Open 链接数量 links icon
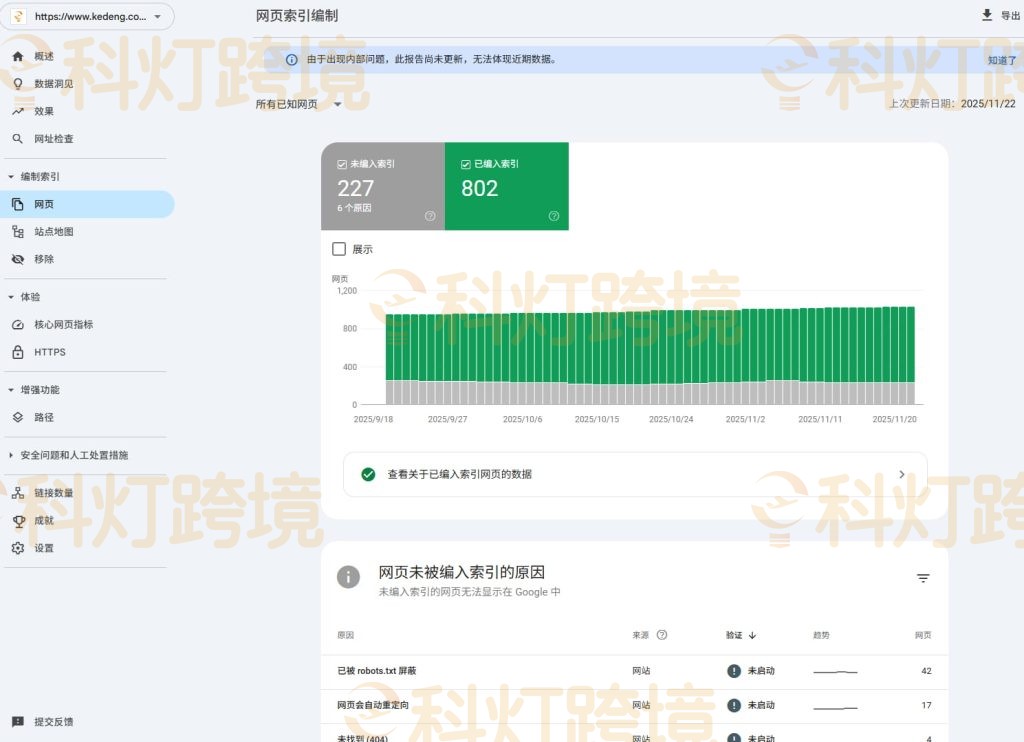 (x=18, y=493)
